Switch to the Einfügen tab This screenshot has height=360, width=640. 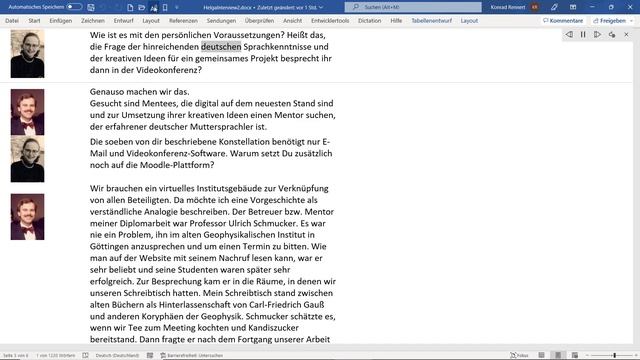pos(60,20)
